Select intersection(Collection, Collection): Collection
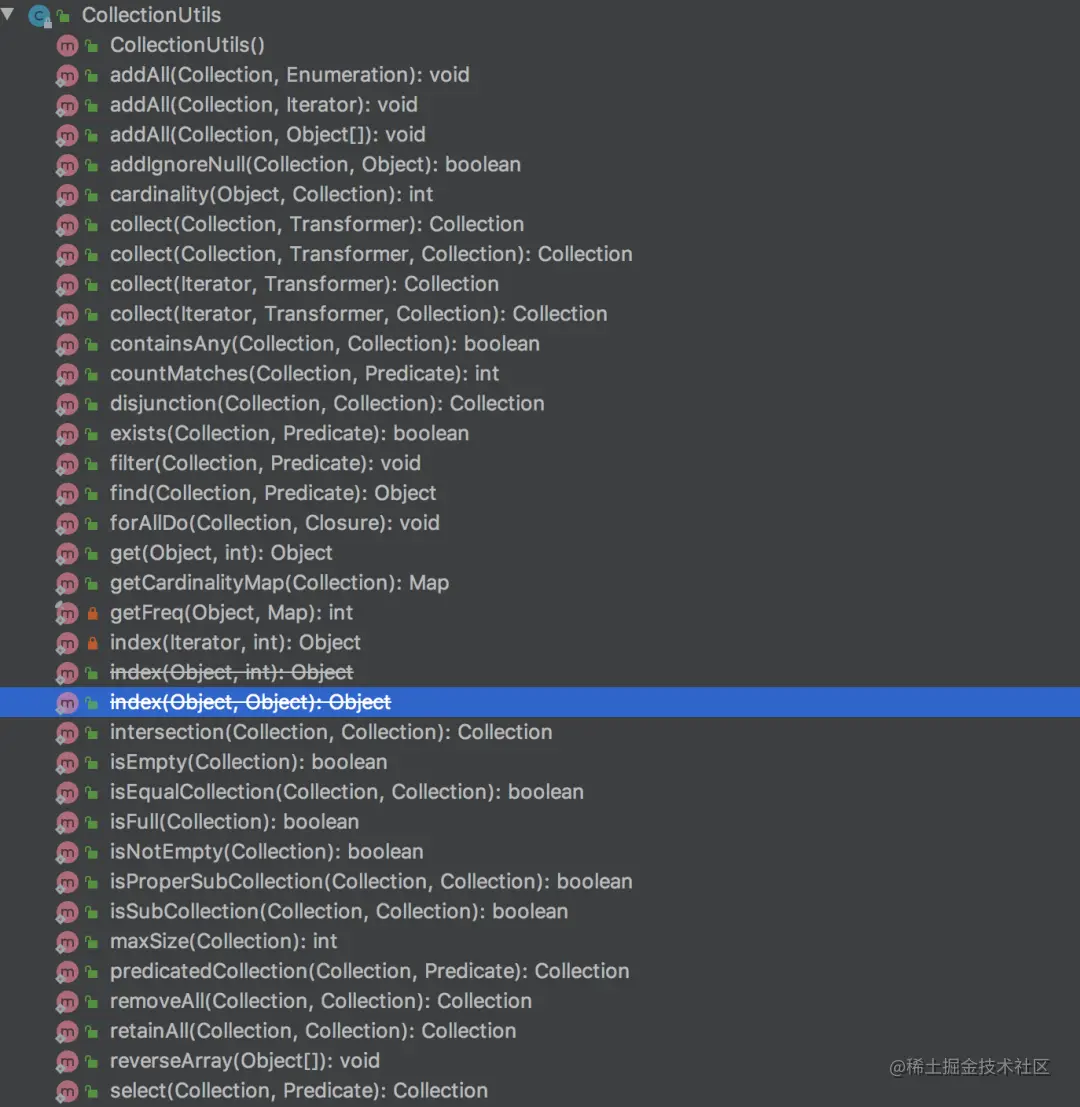Screen dimensions: 1080x1107 click(330, 732)
